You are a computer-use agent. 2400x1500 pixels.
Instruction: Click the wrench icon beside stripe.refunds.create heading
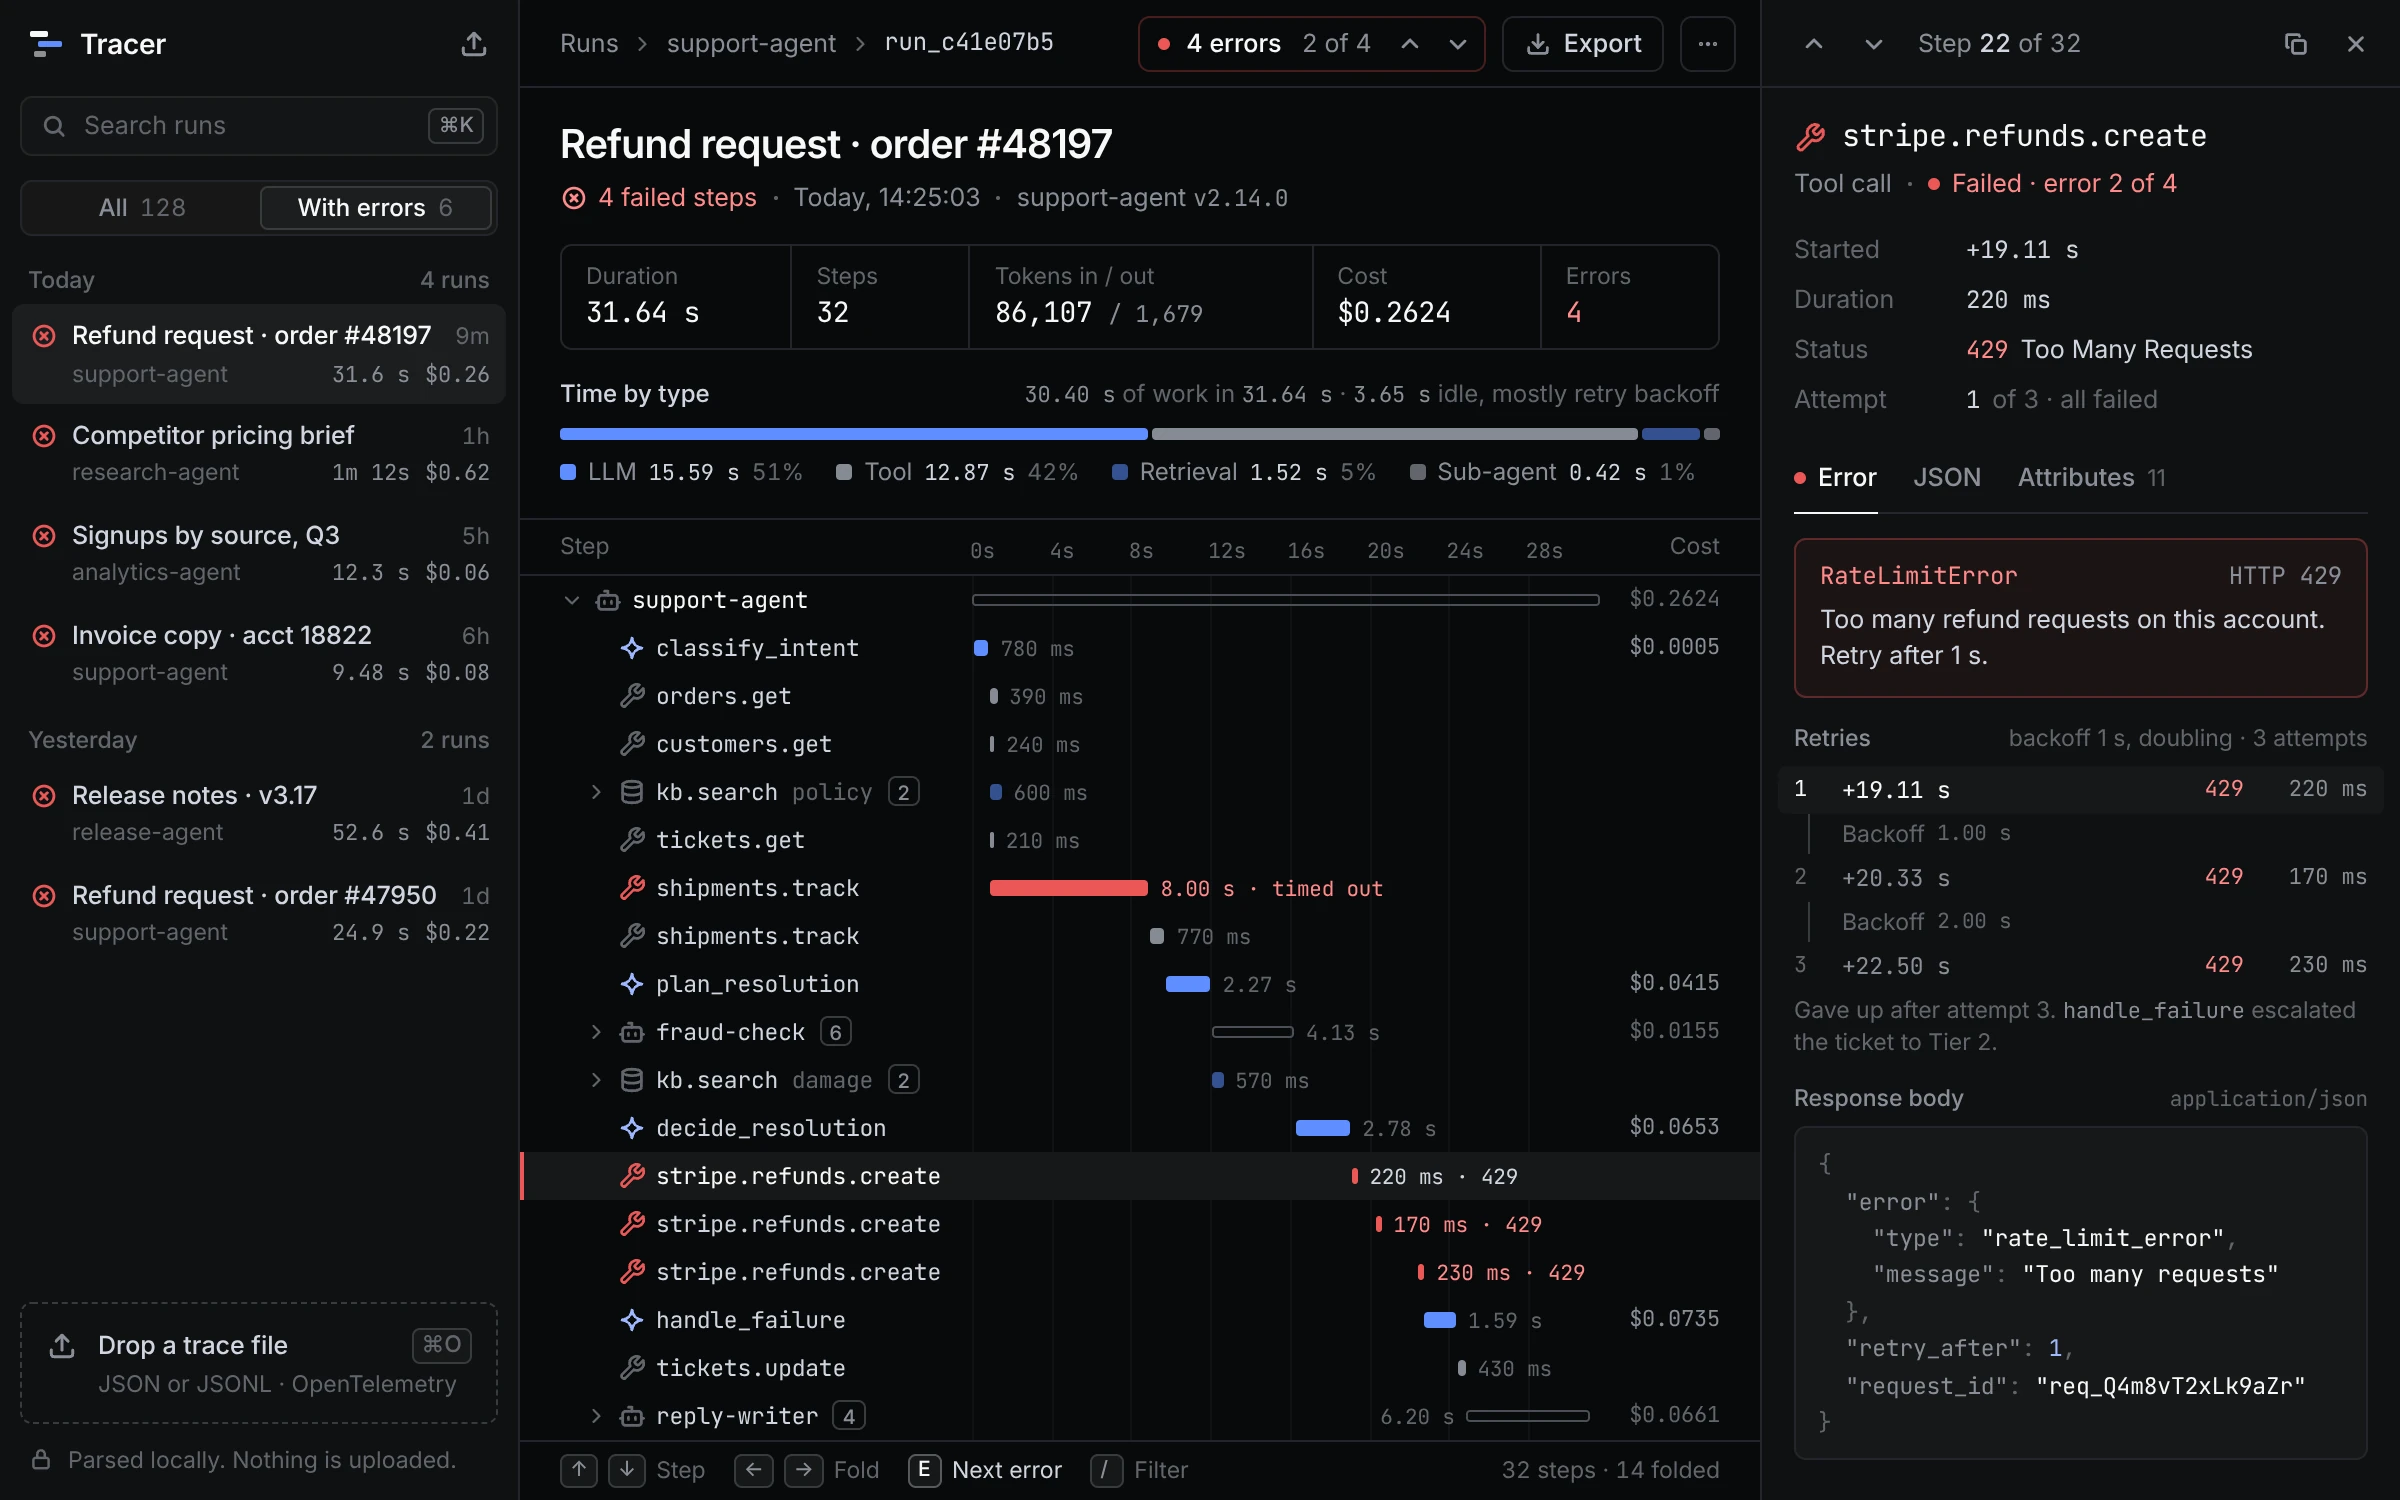click(1811, 137)
